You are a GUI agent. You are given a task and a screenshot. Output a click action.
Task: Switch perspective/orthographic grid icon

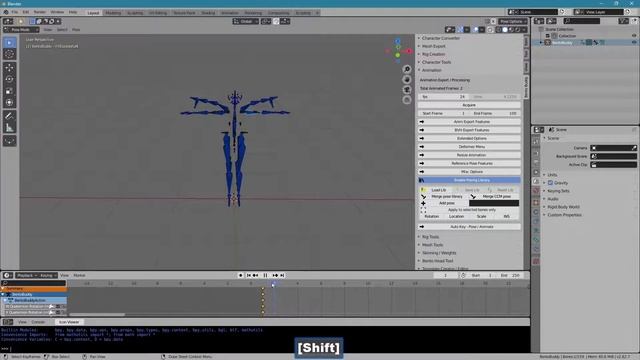pos(407,100)
